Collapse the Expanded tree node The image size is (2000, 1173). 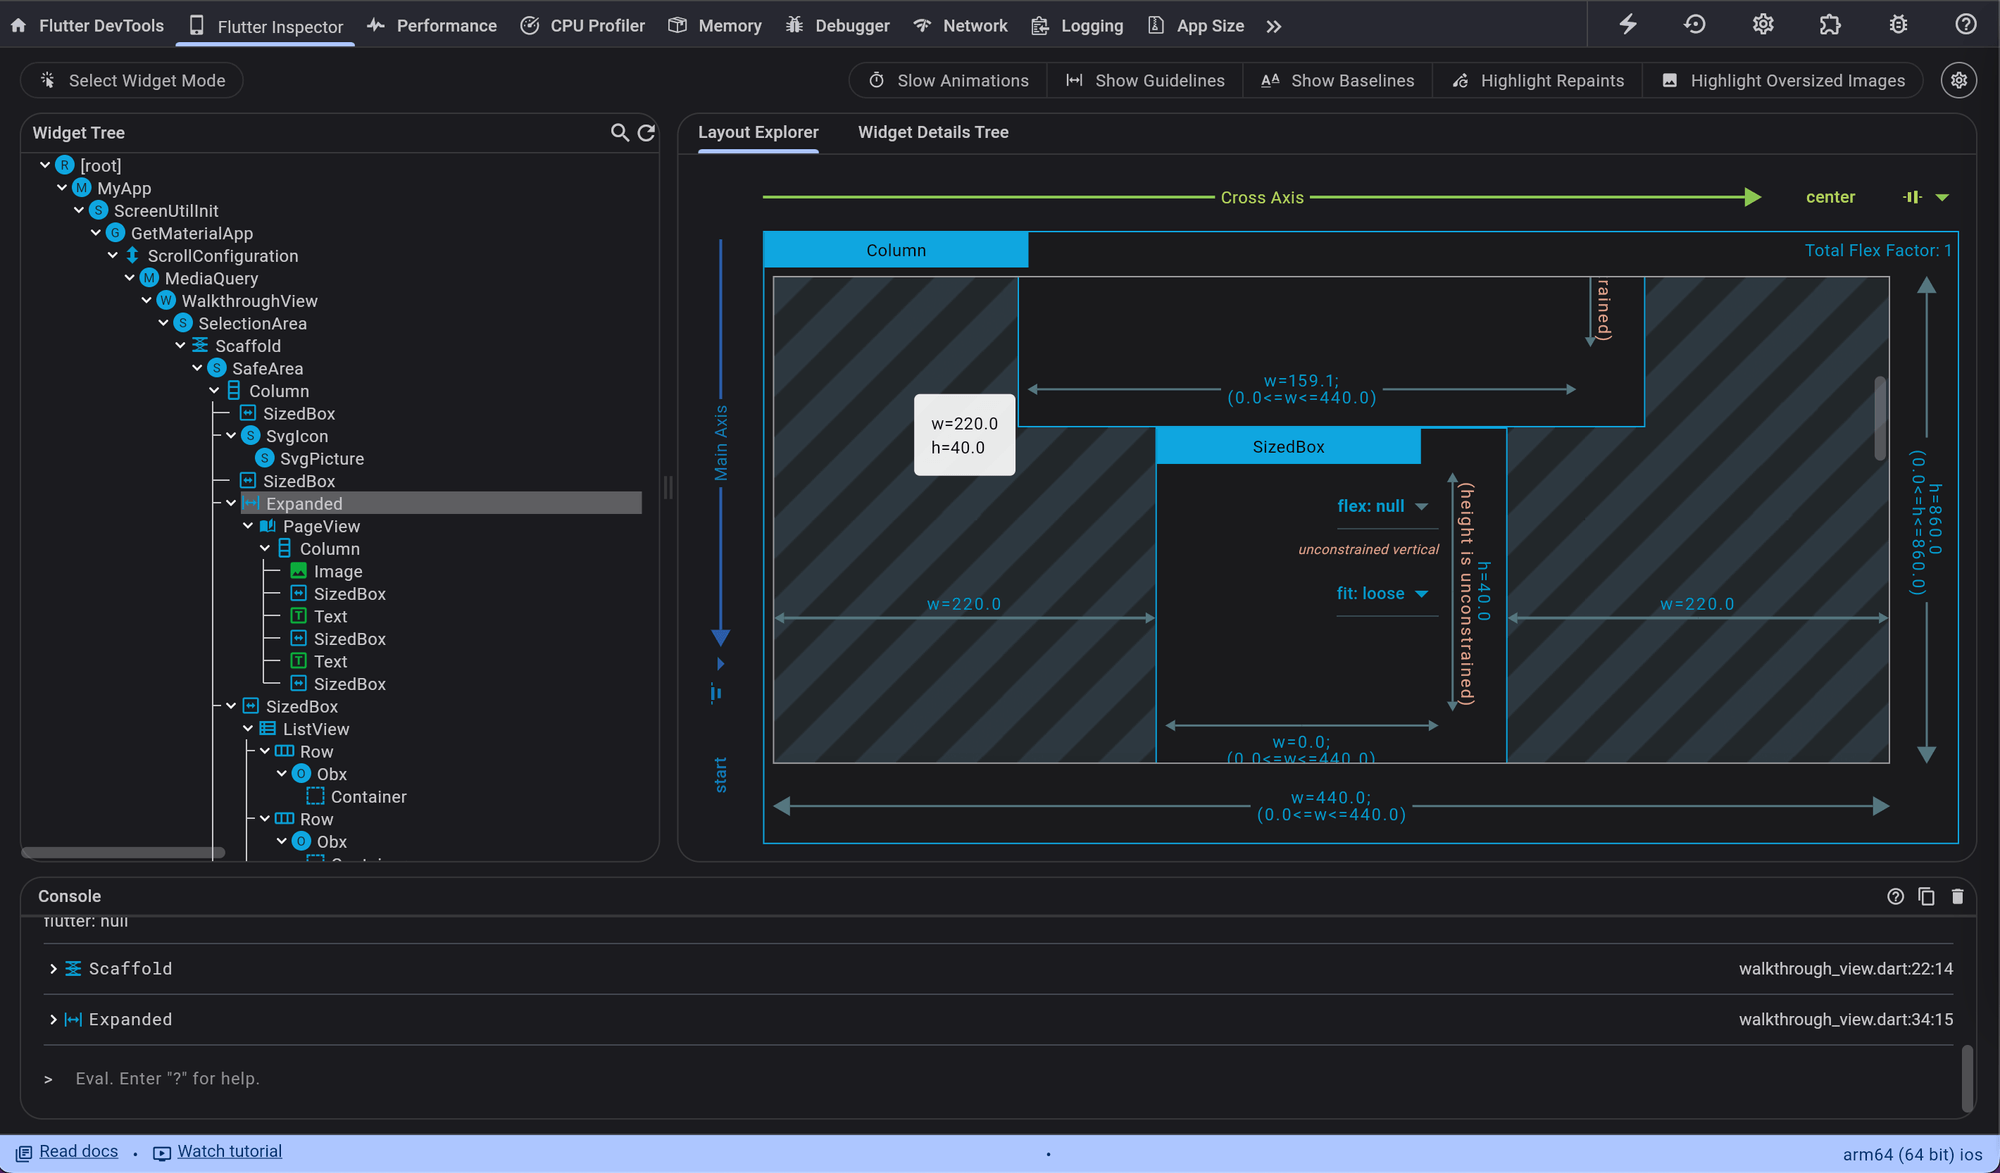(231, 503)
